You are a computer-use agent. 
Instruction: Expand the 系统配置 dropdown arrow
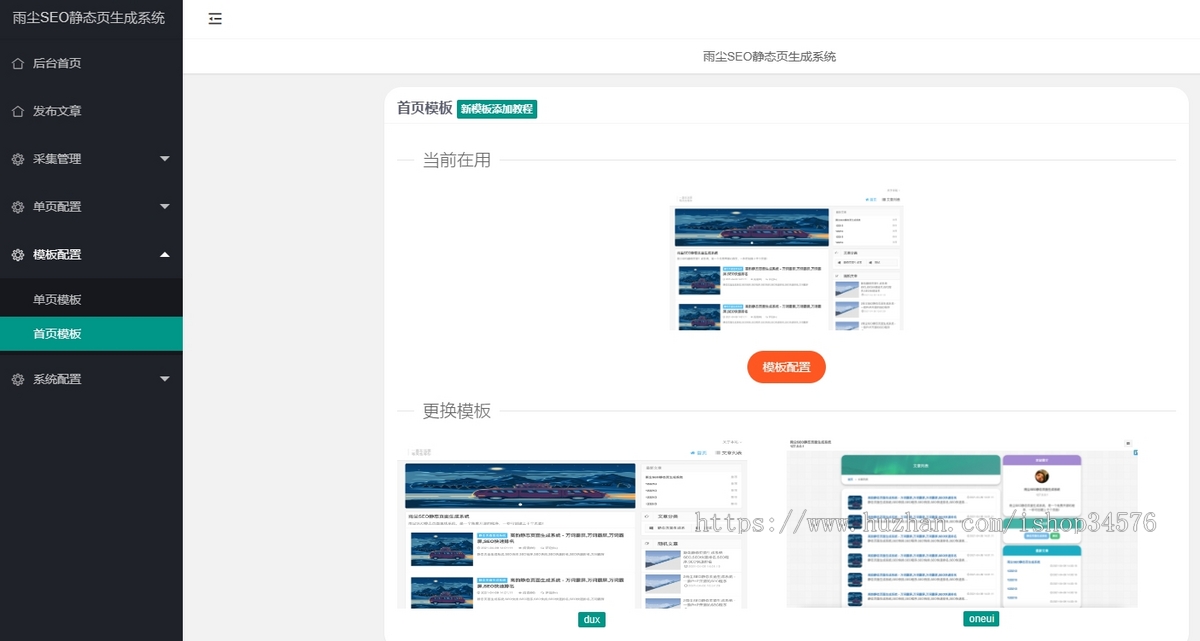coord(165,380)
